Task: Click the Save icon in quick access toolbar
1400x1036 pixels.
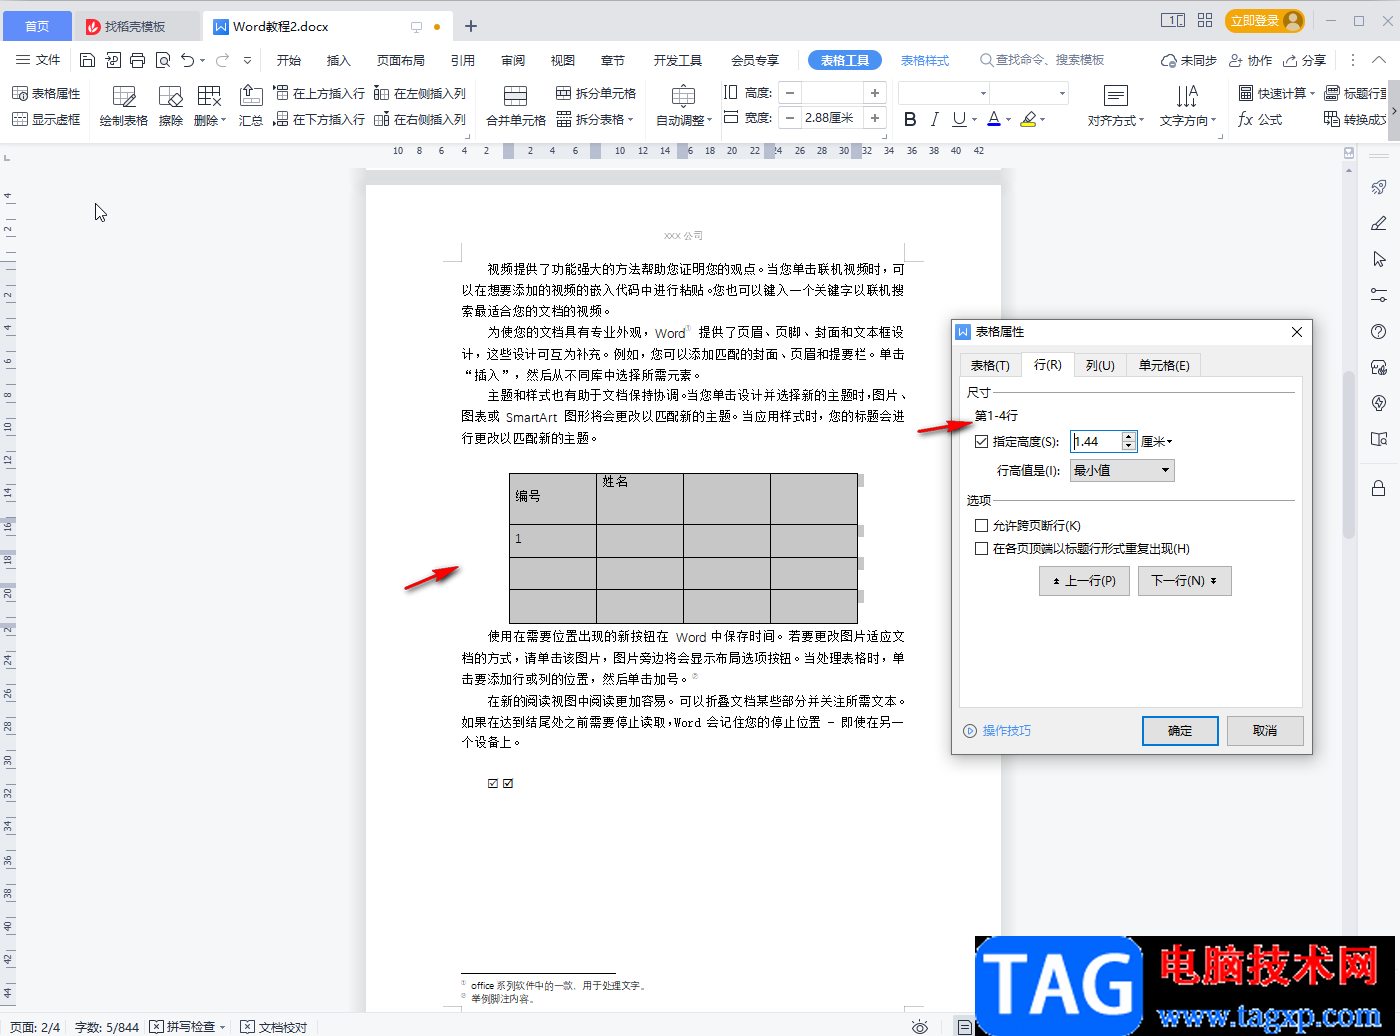Action: tap(87, 60)
